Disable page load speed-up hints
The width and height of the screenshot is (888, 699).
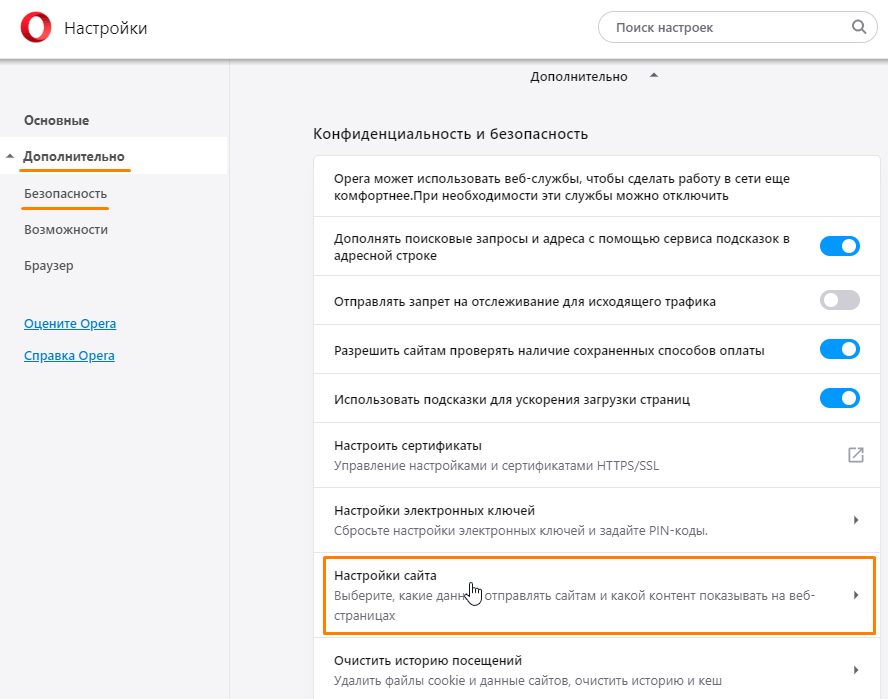[x=839, y=397]
